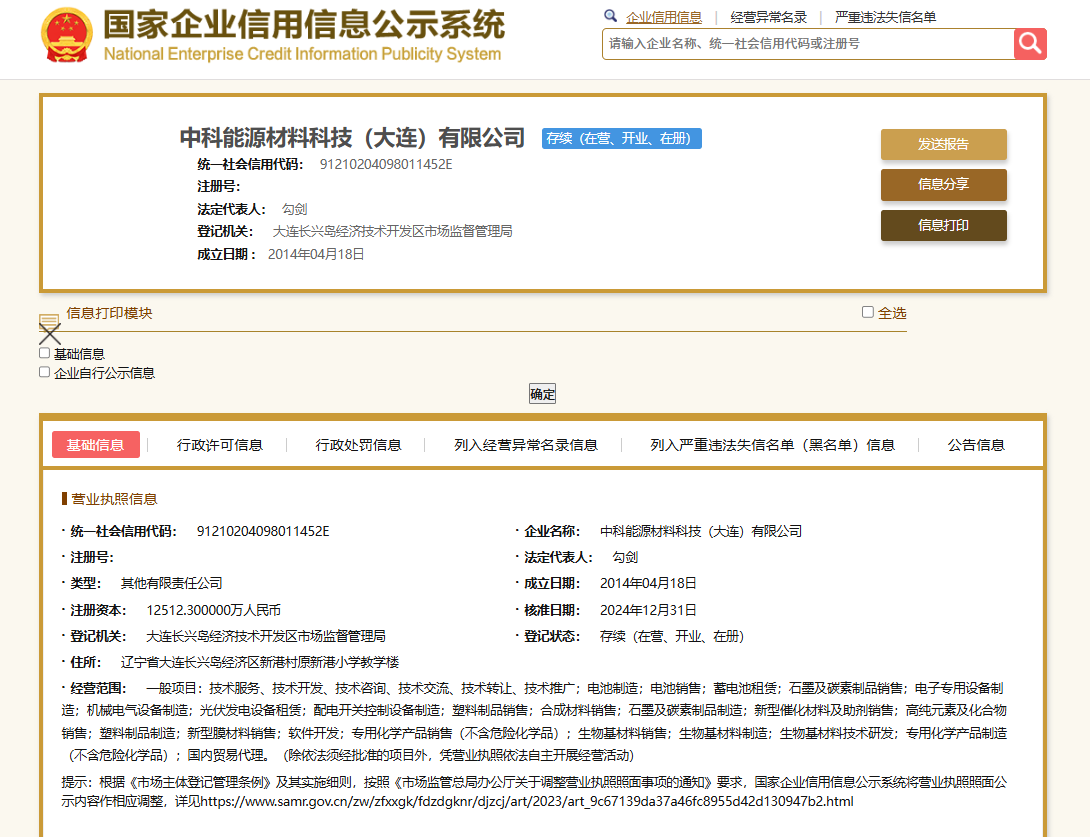Click 大连长兴岛经济技术开发区市场监督管理局 in header card
This screenshot has width=1090, height=837.
[x=392, y=231]
